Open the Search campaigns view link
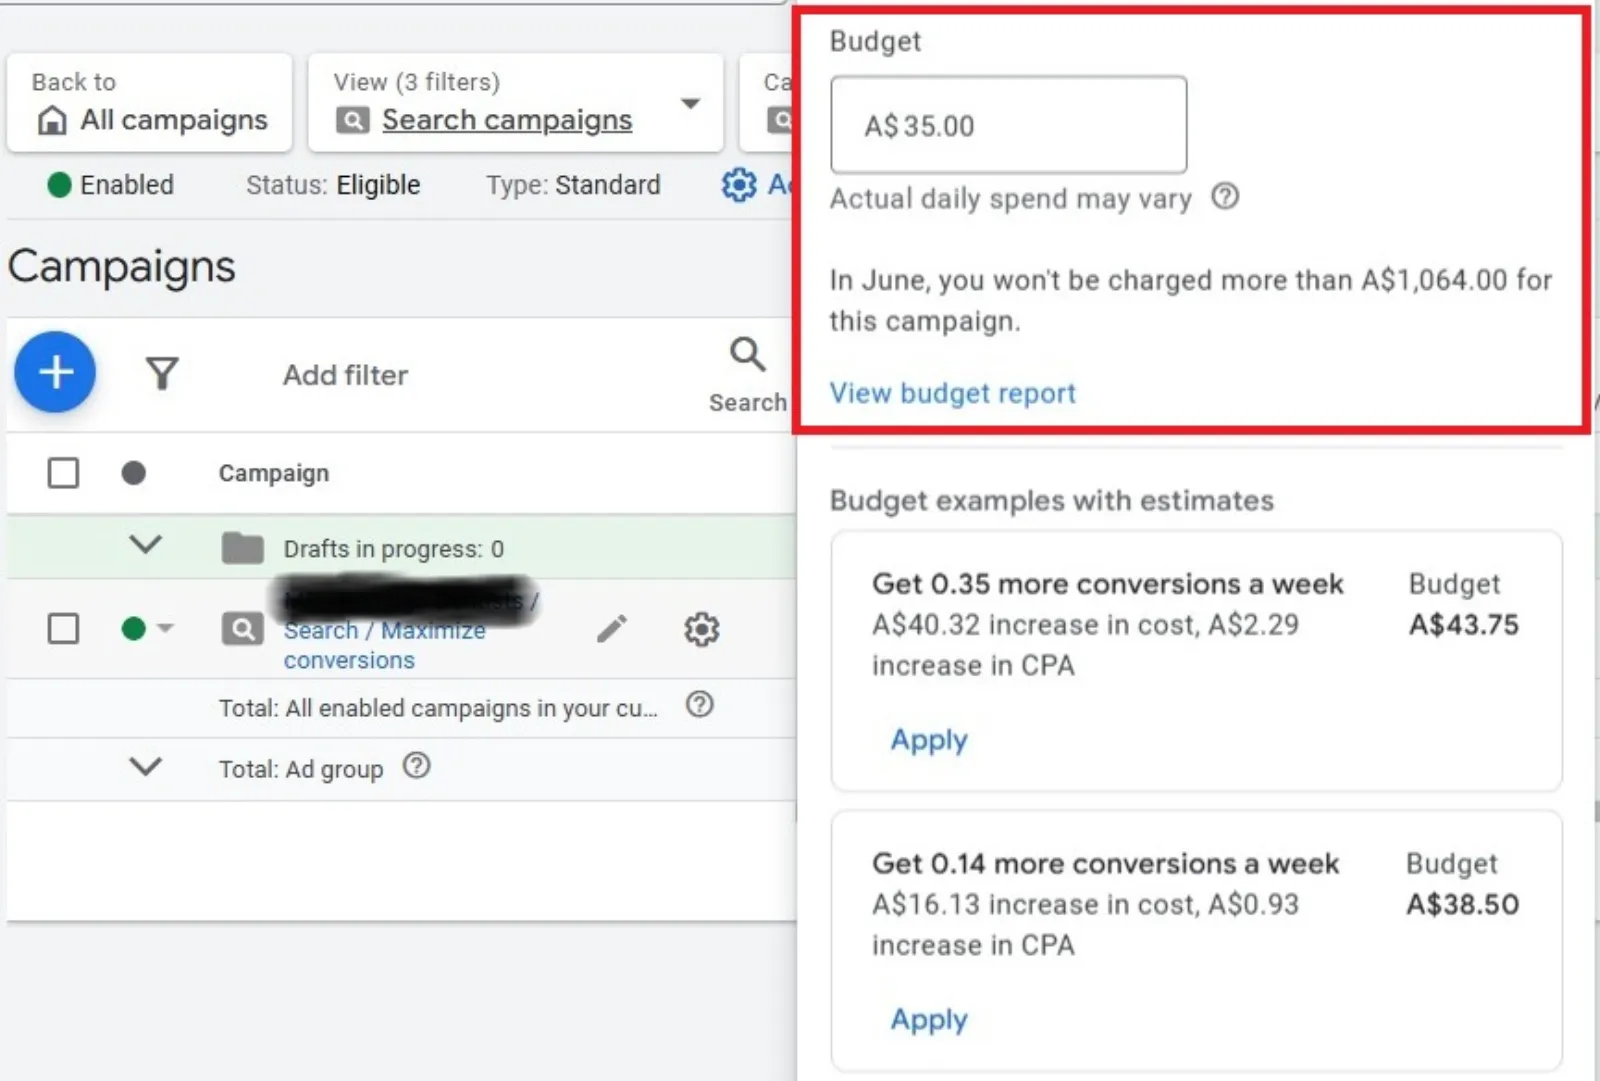This screenshot has width=1600, height=1081. pyautogui.click(x=507, y=120)
